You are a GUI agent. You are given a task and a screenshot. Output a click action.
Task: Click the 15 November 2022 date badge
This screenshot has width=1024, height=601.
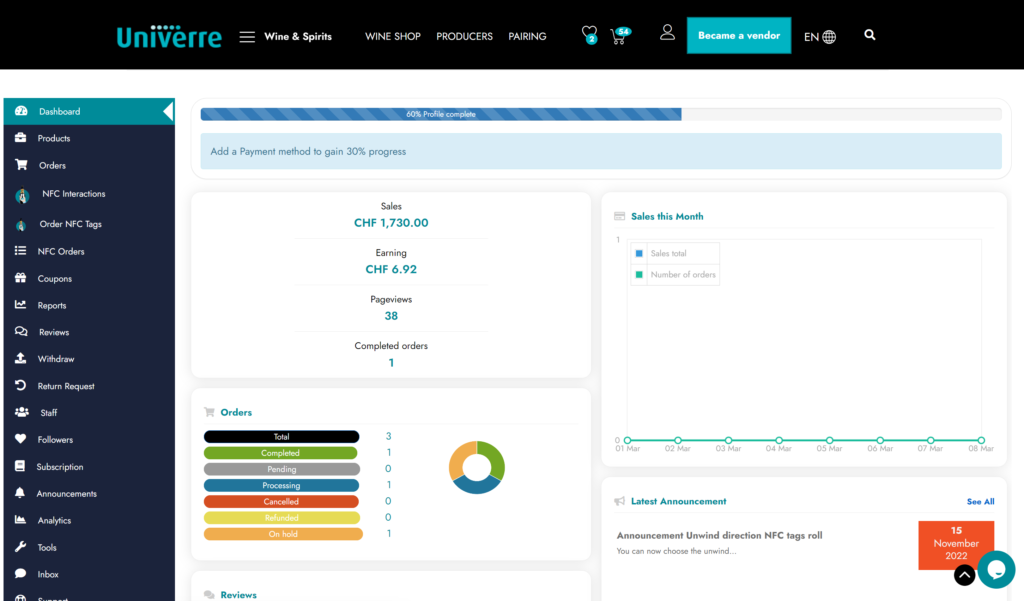pyautogui.click(x=956, y=544)
